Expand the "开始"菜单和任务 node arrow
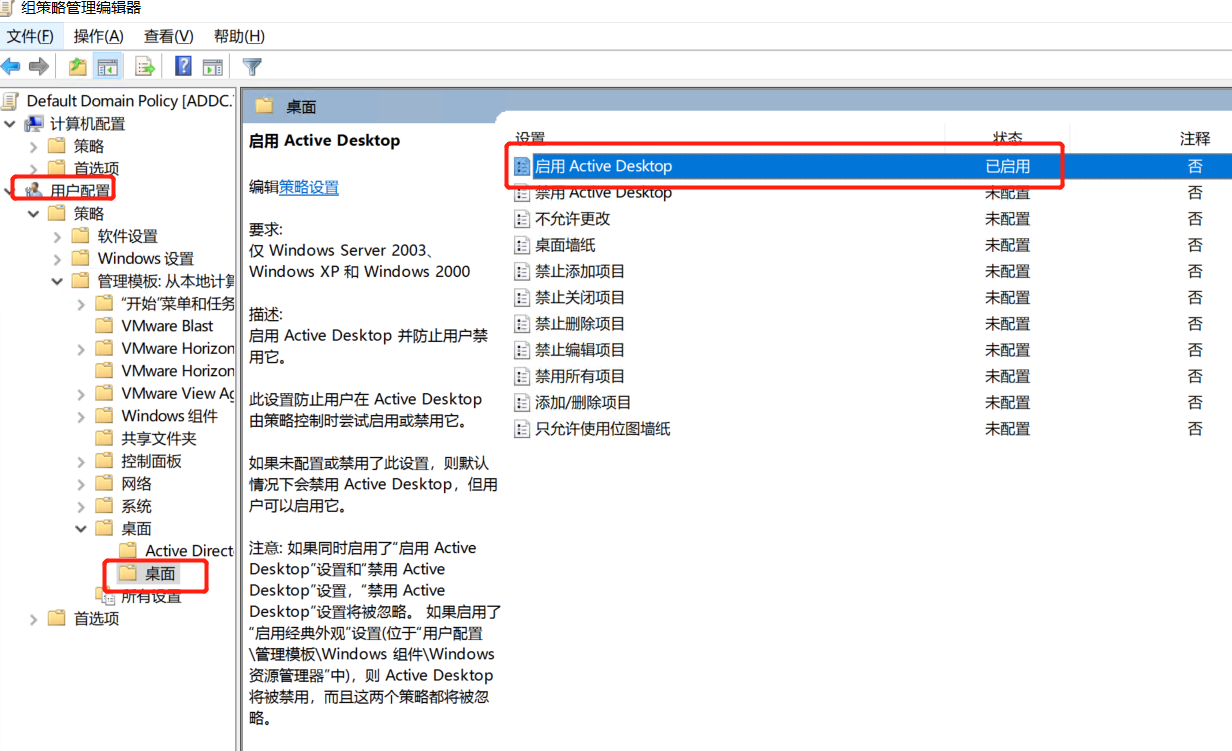1232x751 pixels. [82, 303]
